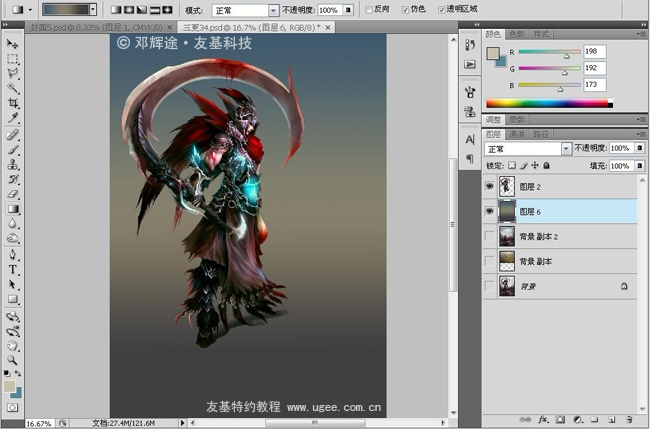Select the Zoom tool
Viewport: 650px width, 429px height.
[12, 360]
